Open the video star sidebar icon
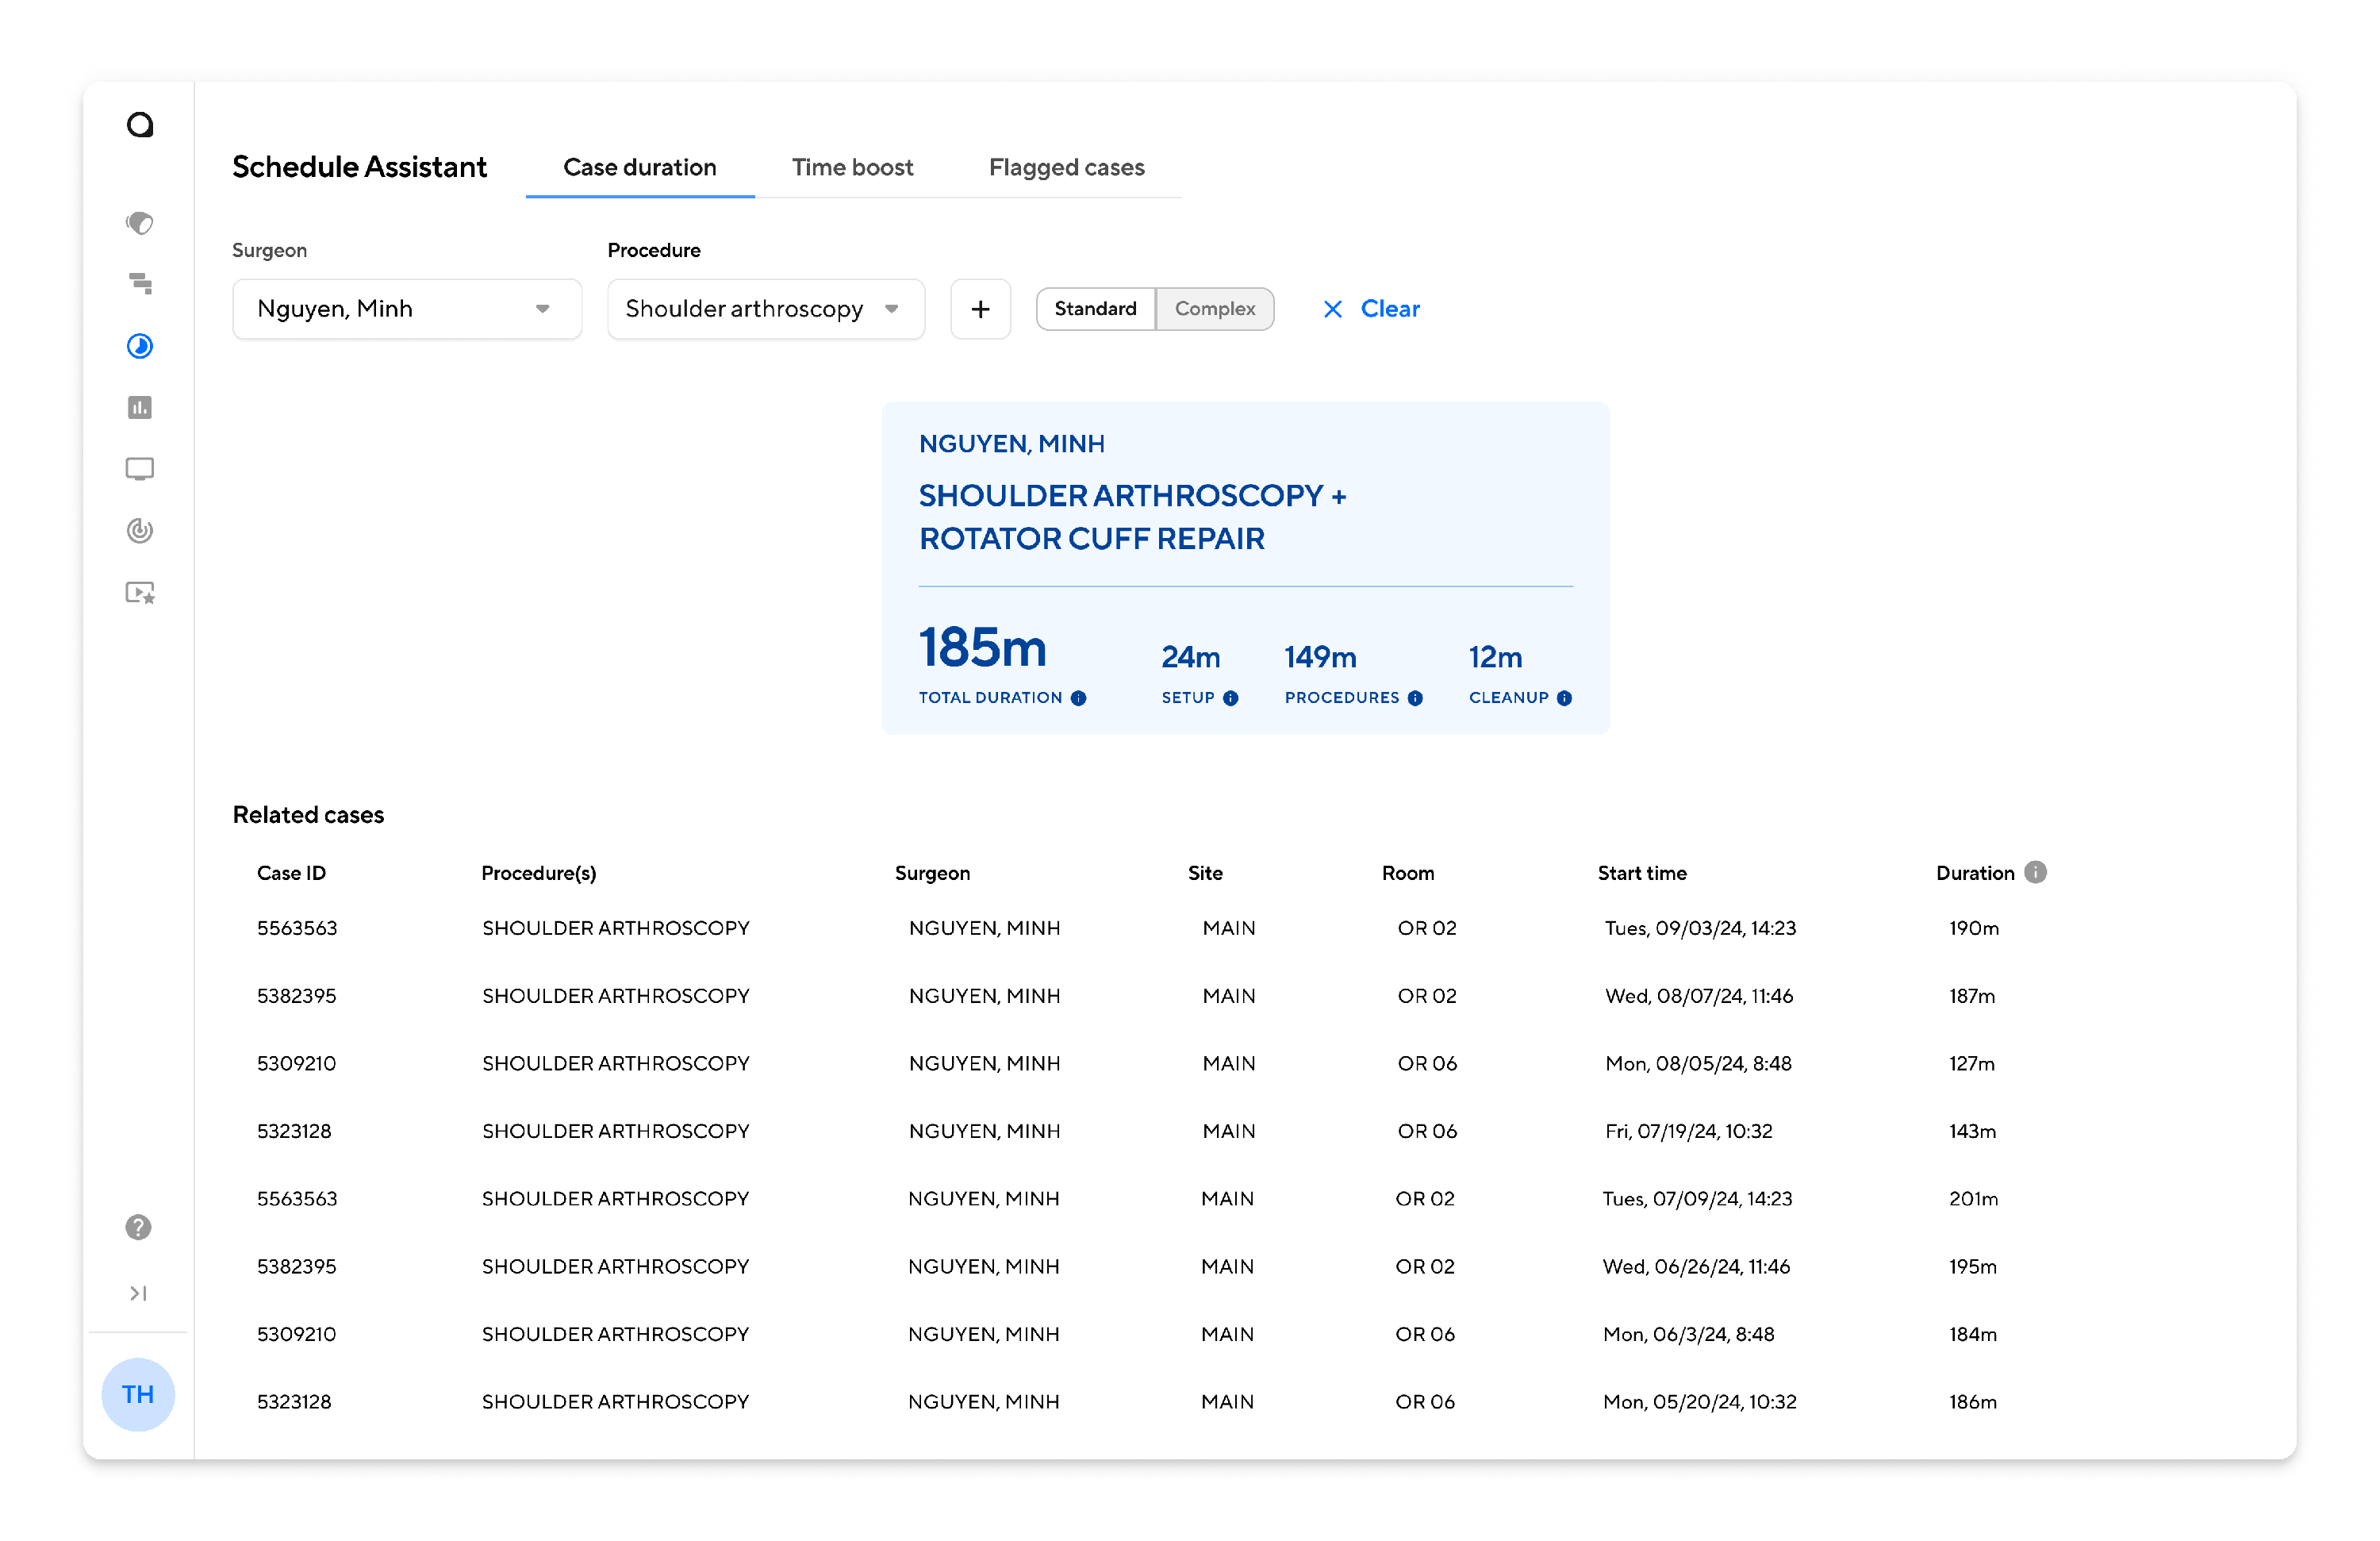Viewport: 2380px width, 1541px height. [140, 593]
